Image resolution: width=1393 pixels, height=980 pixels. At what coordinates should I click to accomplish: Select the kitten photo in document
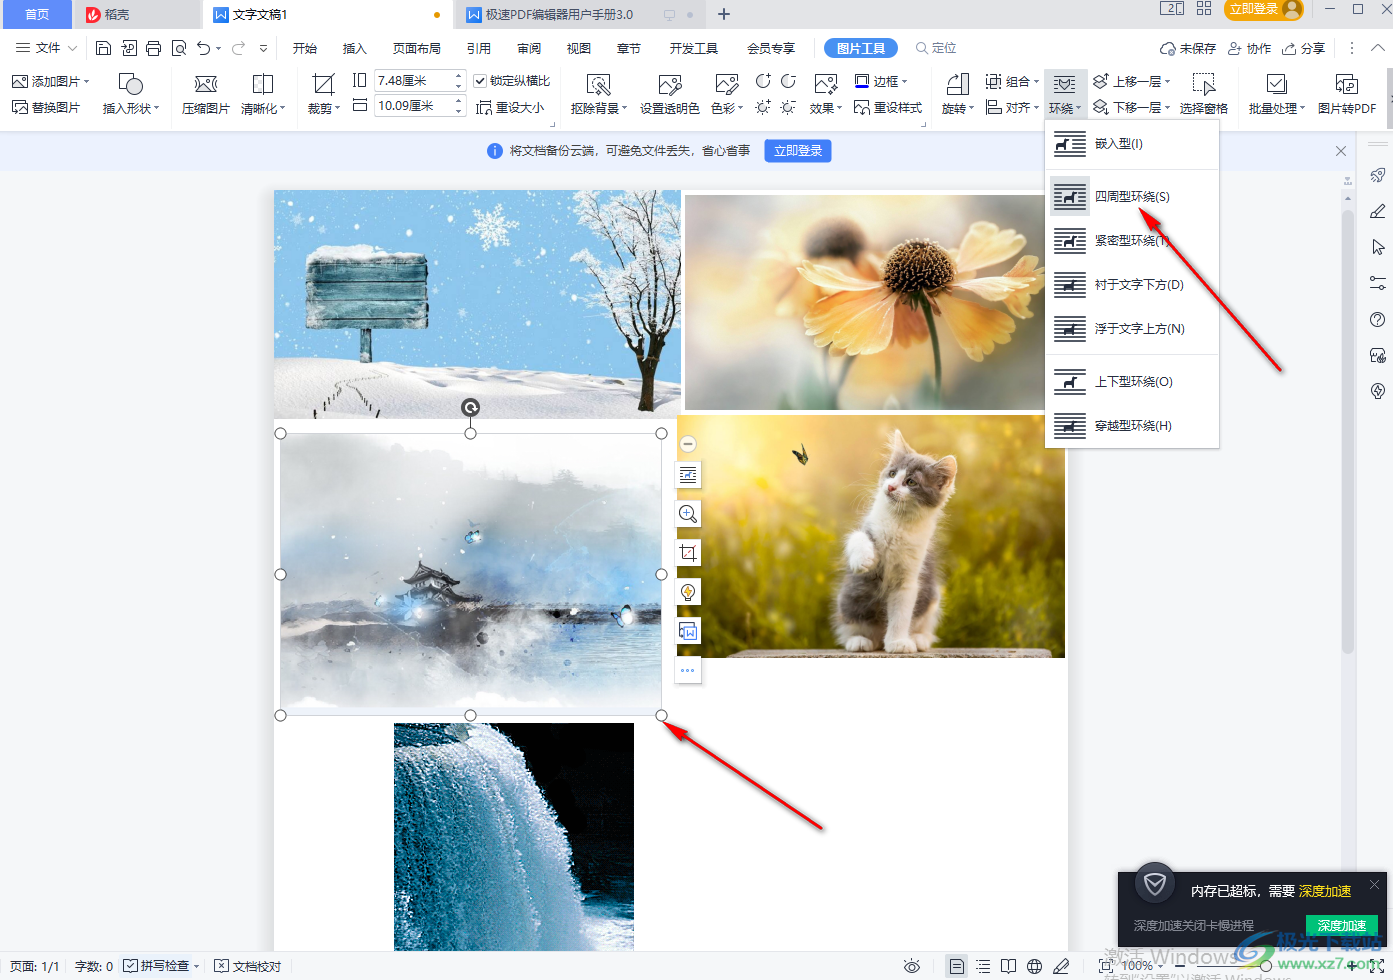click(872, 536)
